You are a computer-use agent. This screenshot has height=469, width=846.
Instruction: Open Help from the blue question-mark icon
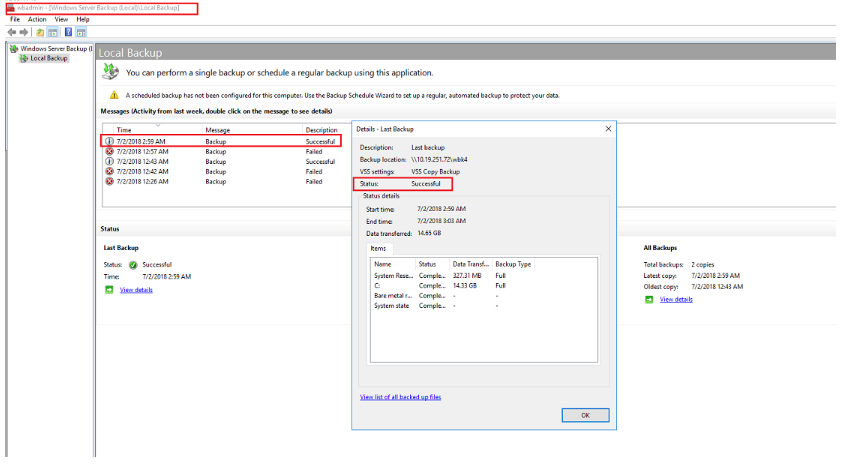[69, 32]
